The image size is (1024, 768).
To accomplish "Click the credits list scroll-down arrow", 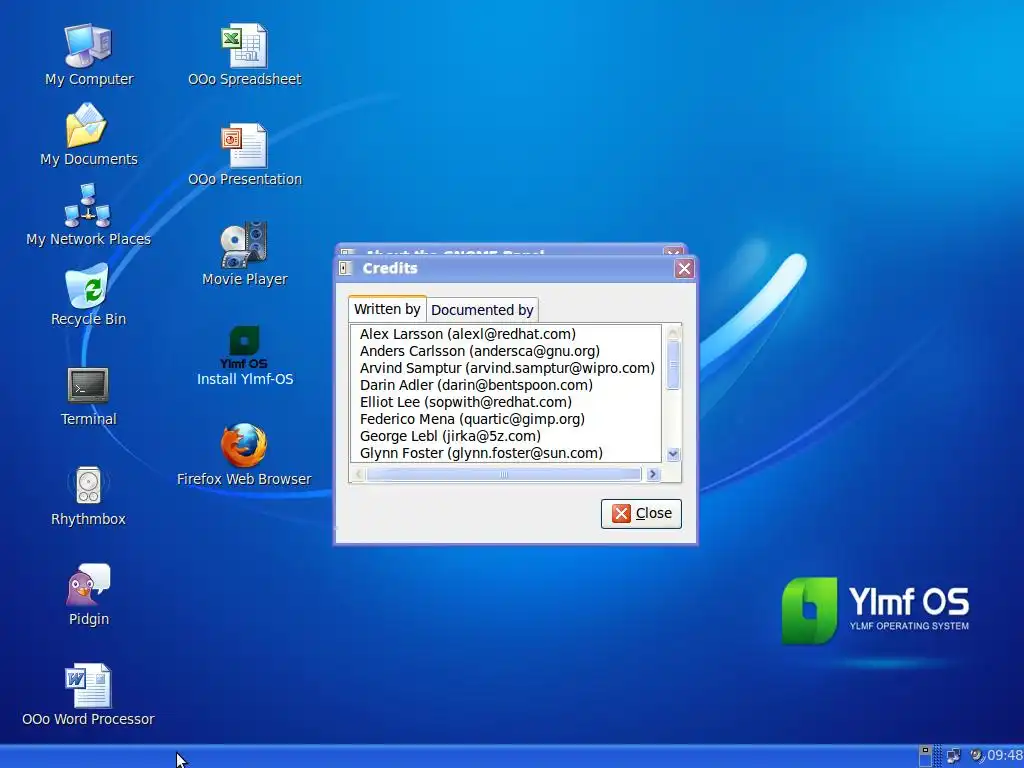I will click(x=673, y=454).
